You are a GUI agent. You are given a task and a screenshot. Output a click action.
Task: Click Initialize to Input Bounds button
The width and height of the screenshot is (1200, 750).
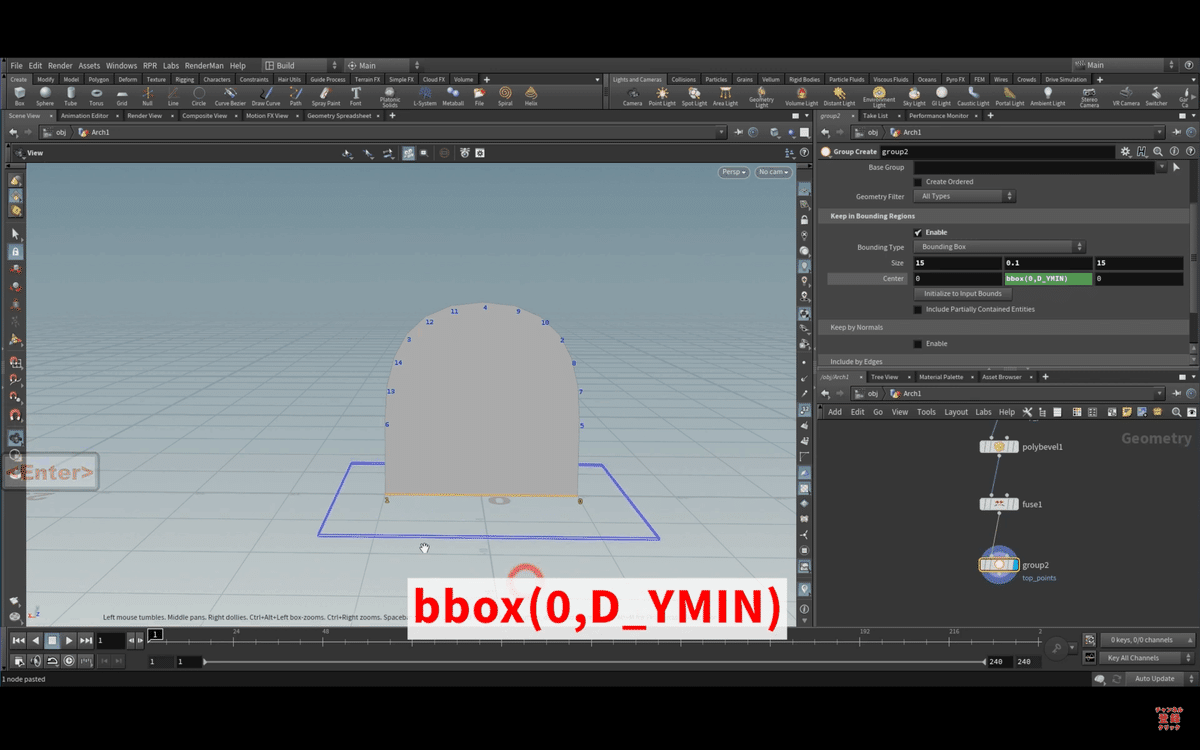964,294
